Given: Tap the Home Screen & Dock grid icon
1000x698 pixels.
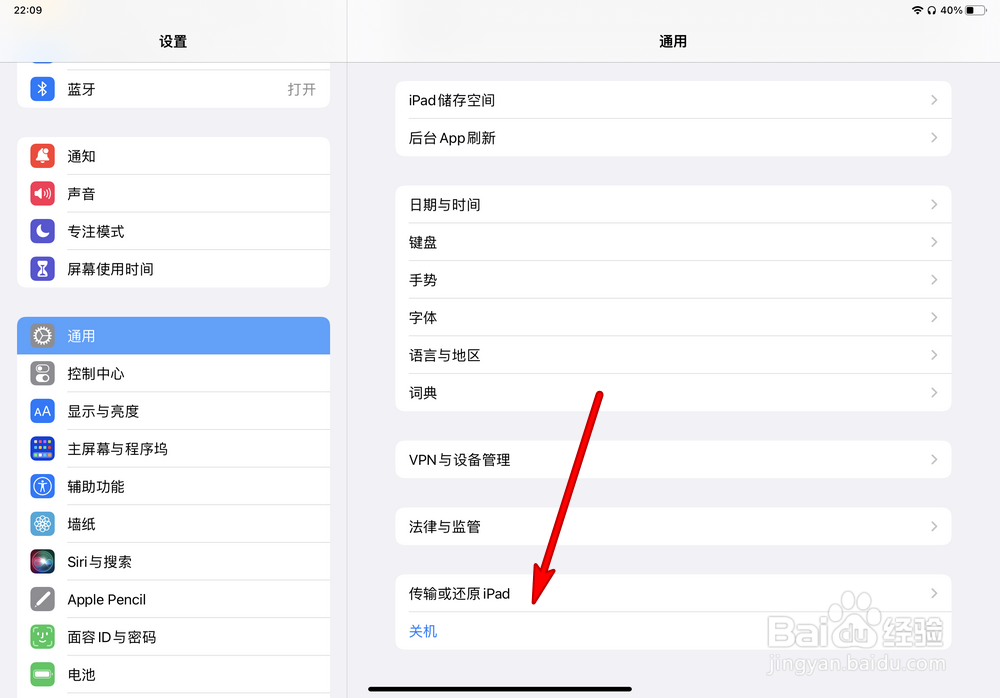Looking at the screenshot, I should pyautogui.click(x=42, y=449).
